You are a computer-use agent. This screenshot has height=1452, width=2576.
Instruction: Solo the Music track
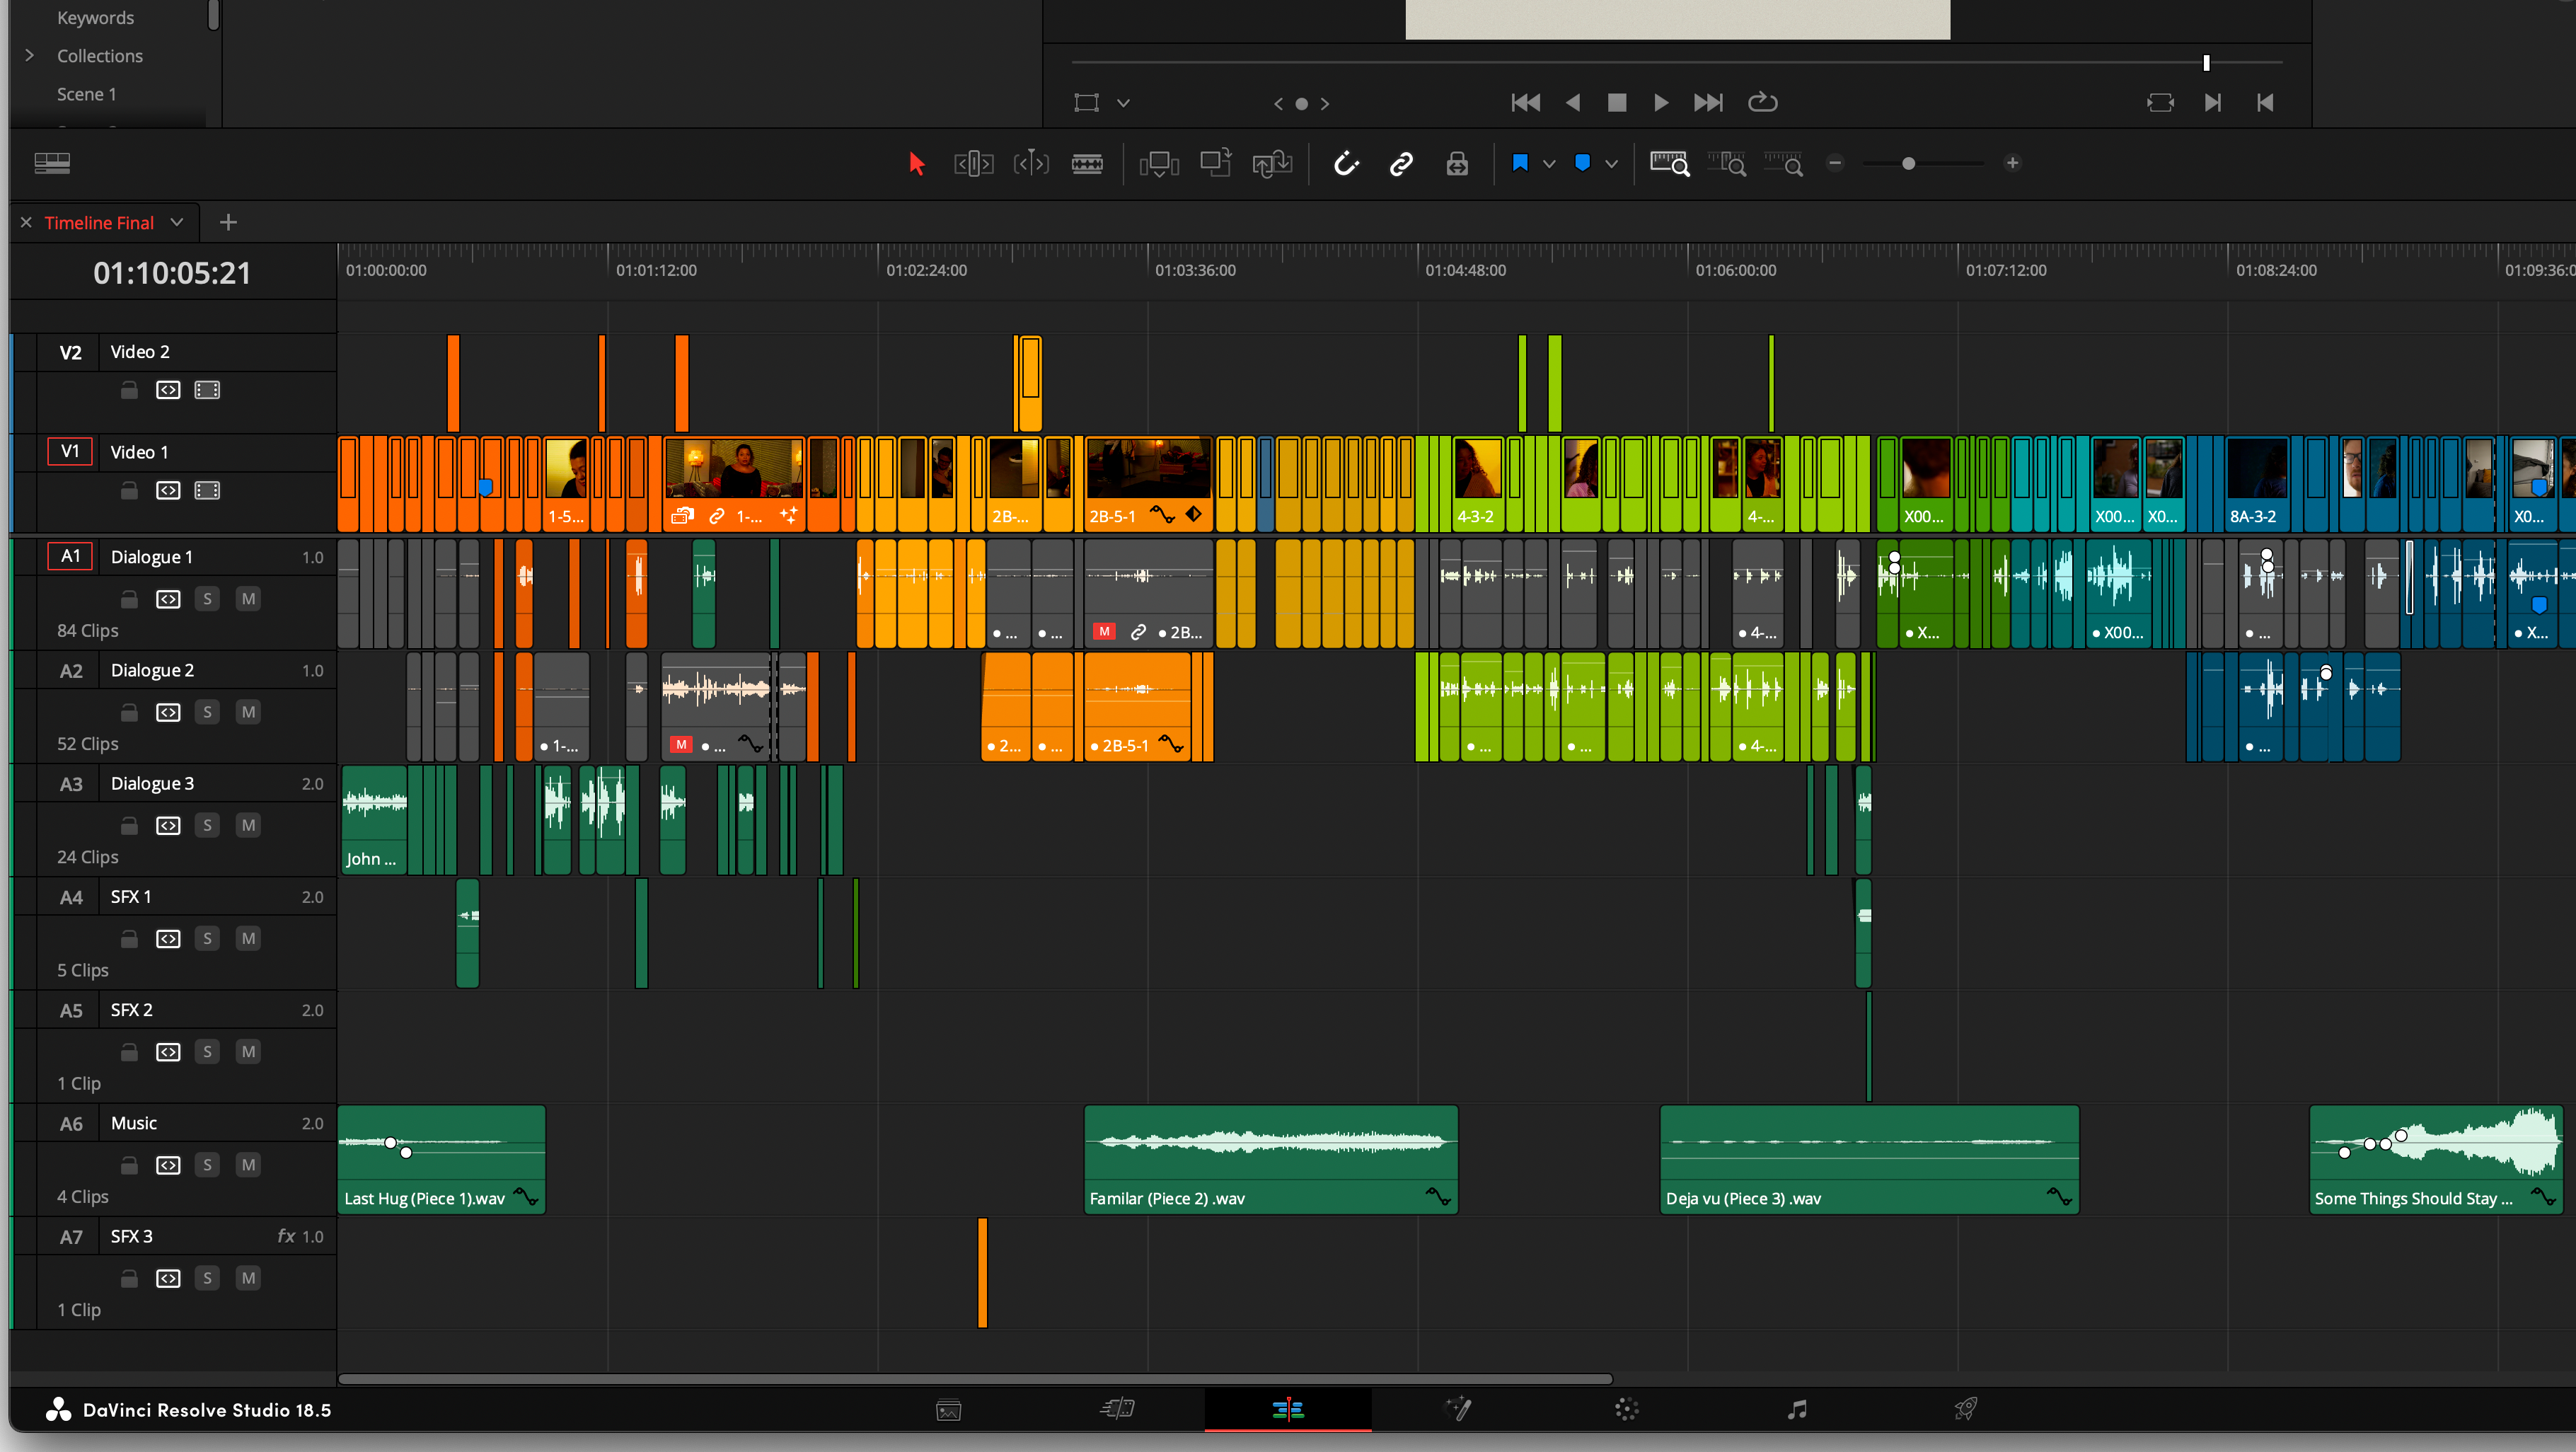click(x=207, y=1165)
